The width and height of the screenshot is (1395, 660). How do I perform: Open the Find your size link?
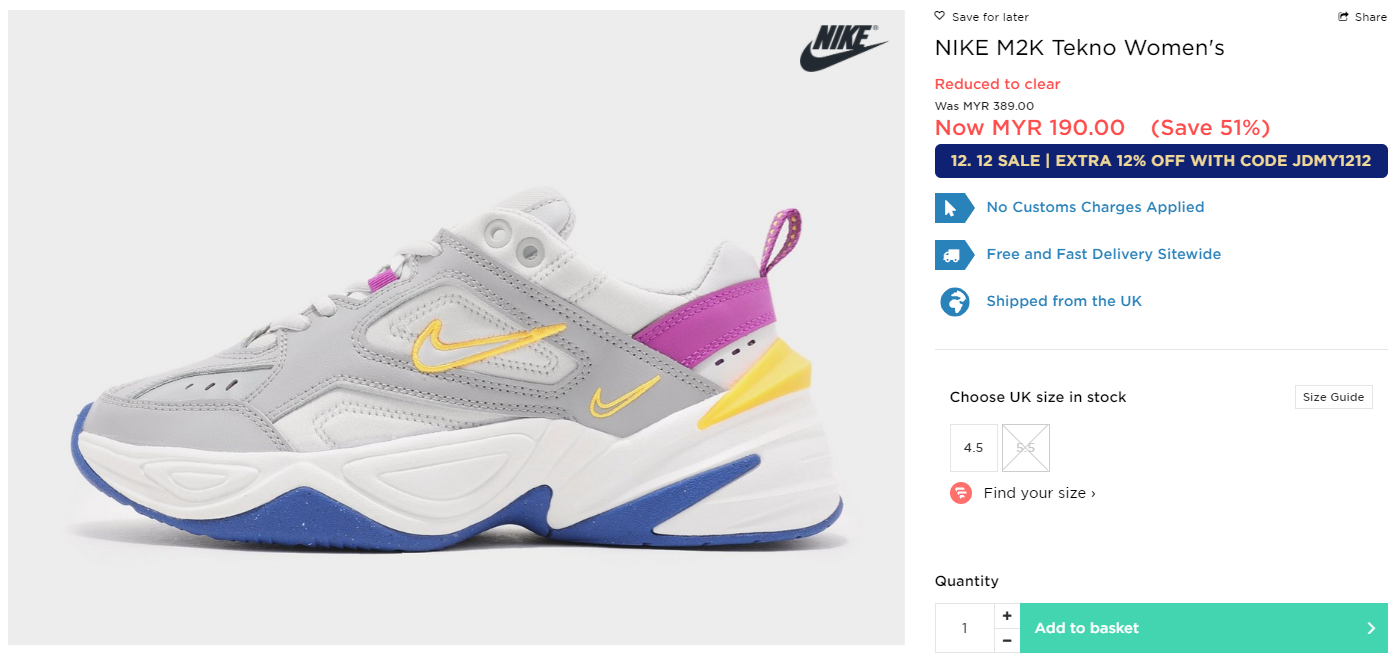point(1039,493)
